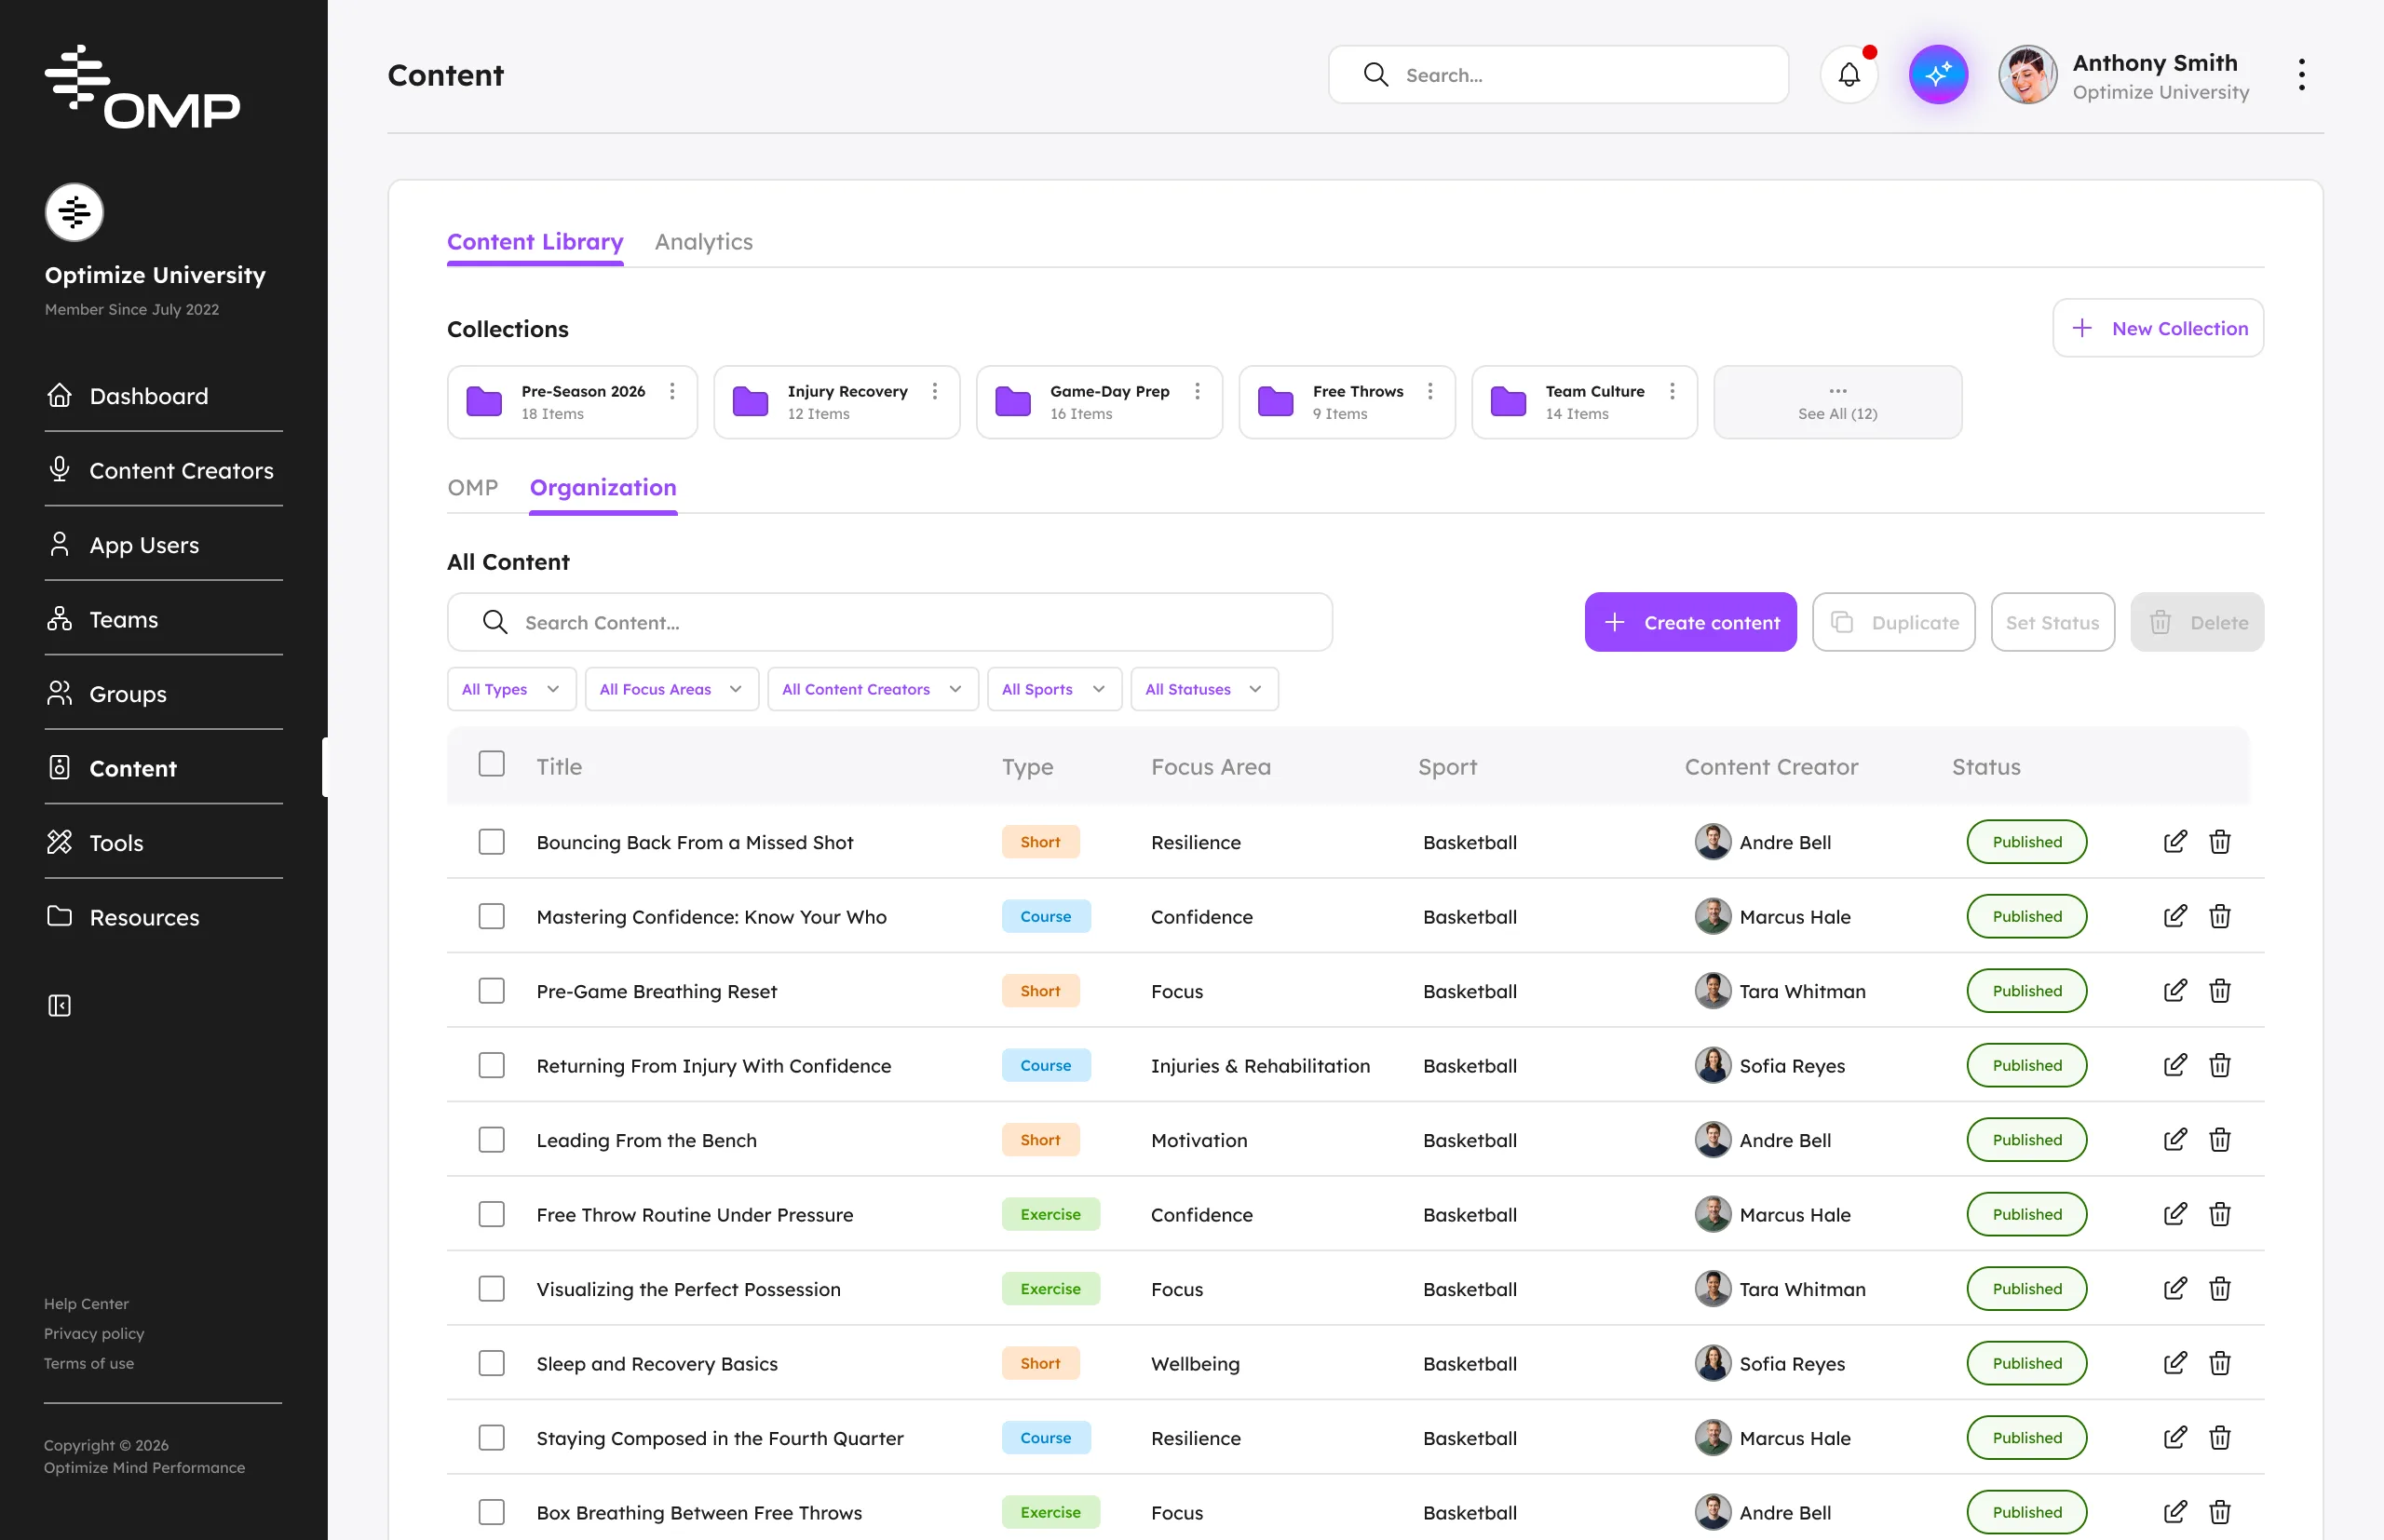Click the Set Status button
Screen dimensions: 2384x1540
click(2052, 622)
